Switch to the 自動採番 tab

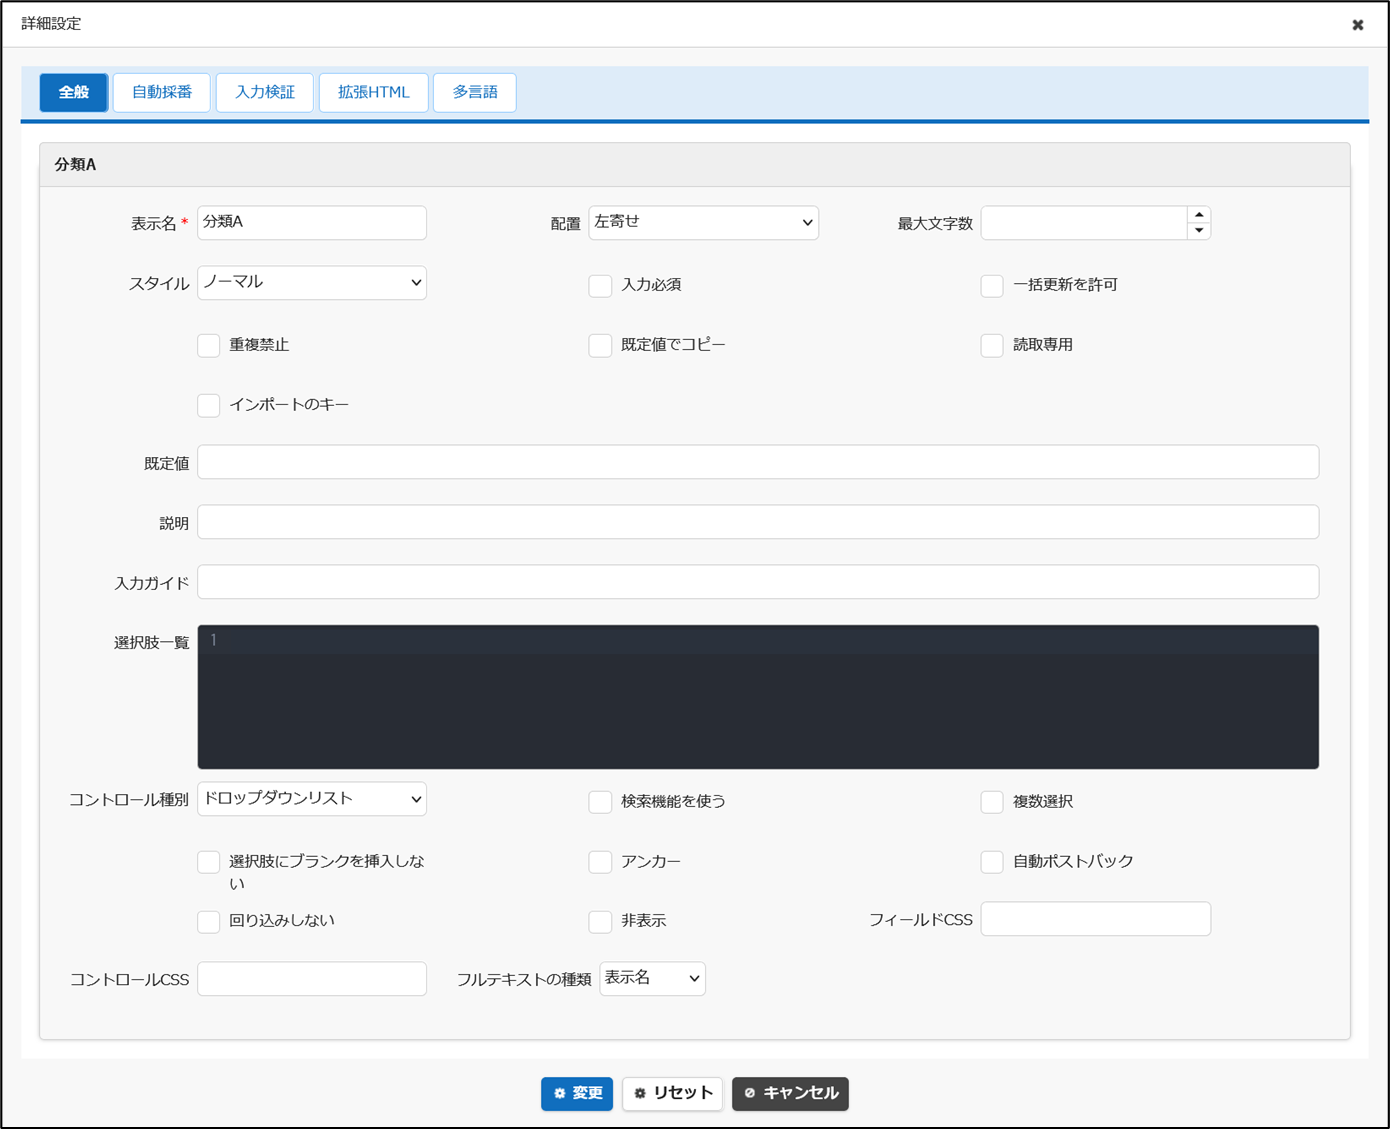[x=161, y=92]
